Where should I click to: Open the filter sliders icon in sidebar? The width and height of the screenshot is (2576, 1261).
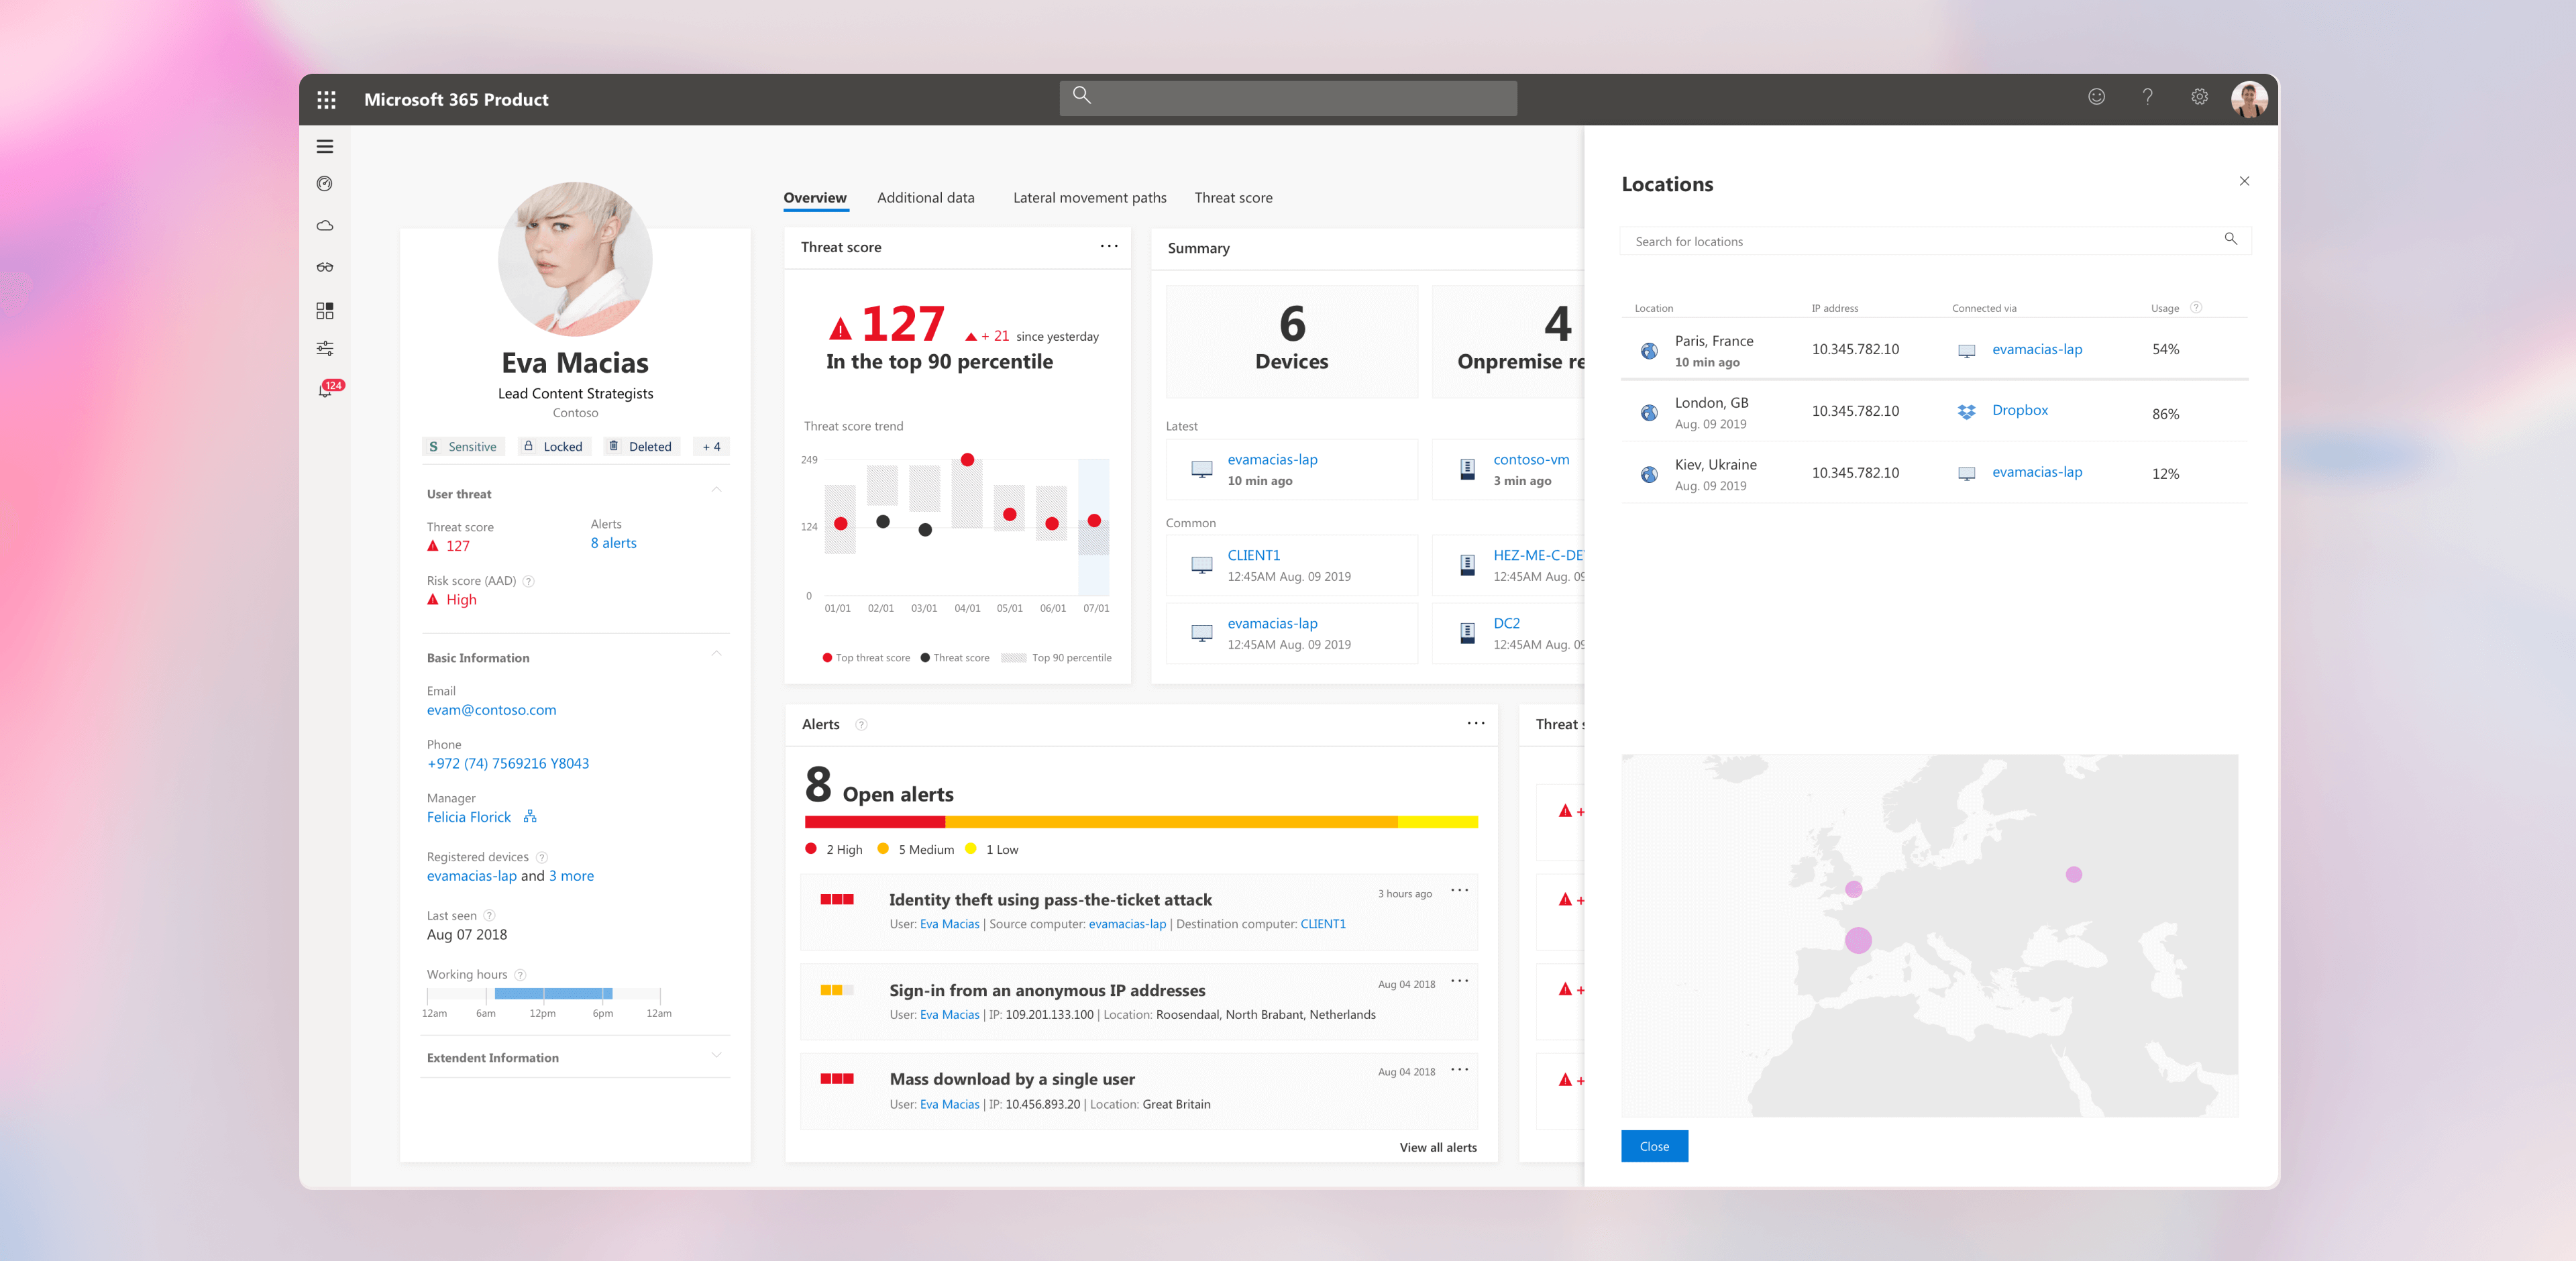click(x=325, y=347)
